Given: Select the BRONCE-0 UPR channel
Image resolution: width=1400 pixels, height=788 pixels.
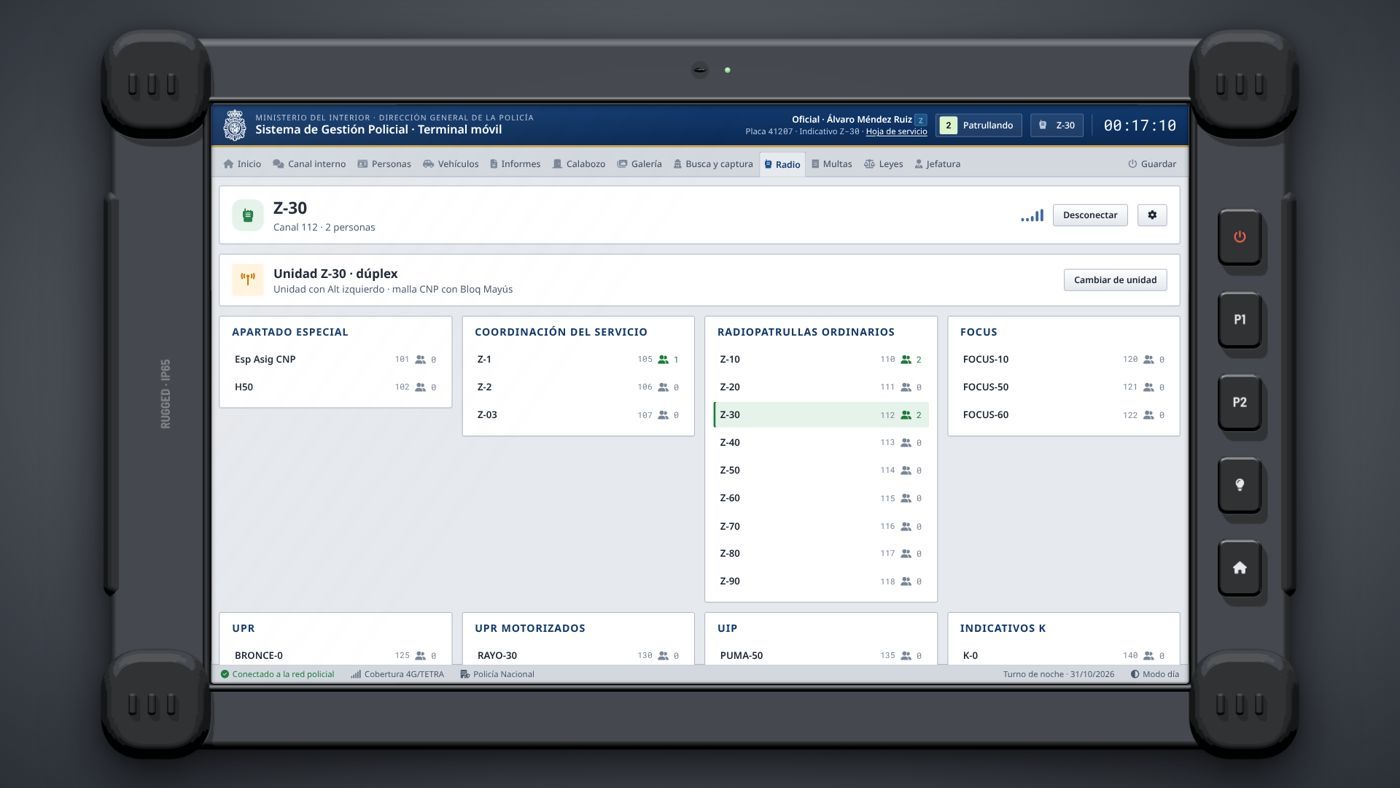Looking at the screenshot, I should (x=335, y=656).
